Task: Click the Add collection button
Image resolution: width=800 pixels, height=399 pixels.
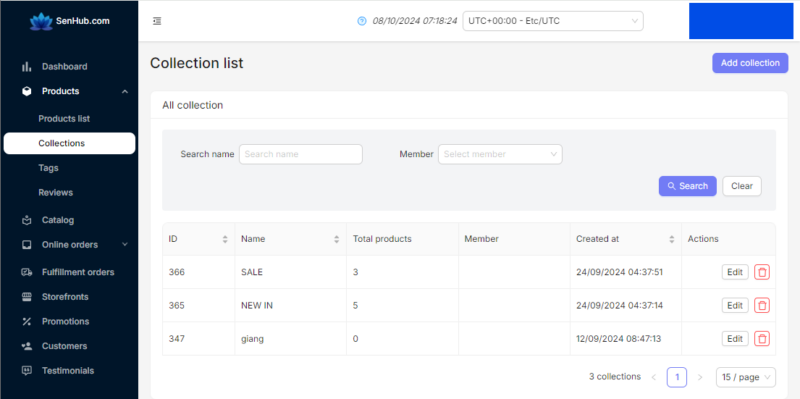Action: 750,63
